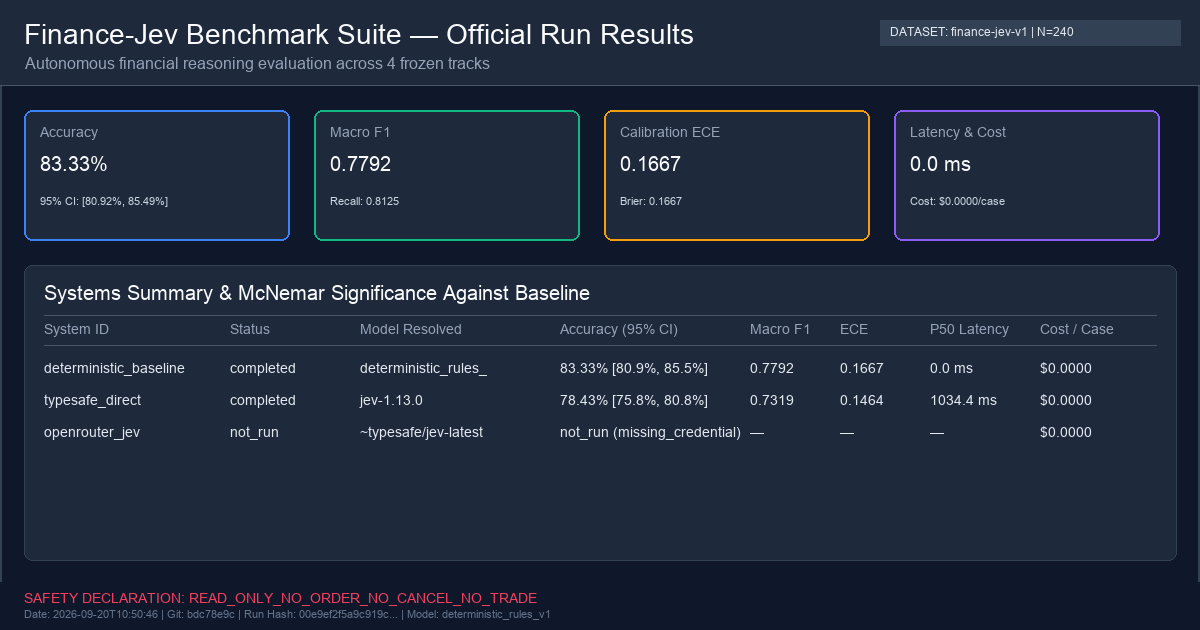Click the 78.43% [75.8%, 80.8%] accuracy cell
The image size is (1200, 630).
[634, 400]
